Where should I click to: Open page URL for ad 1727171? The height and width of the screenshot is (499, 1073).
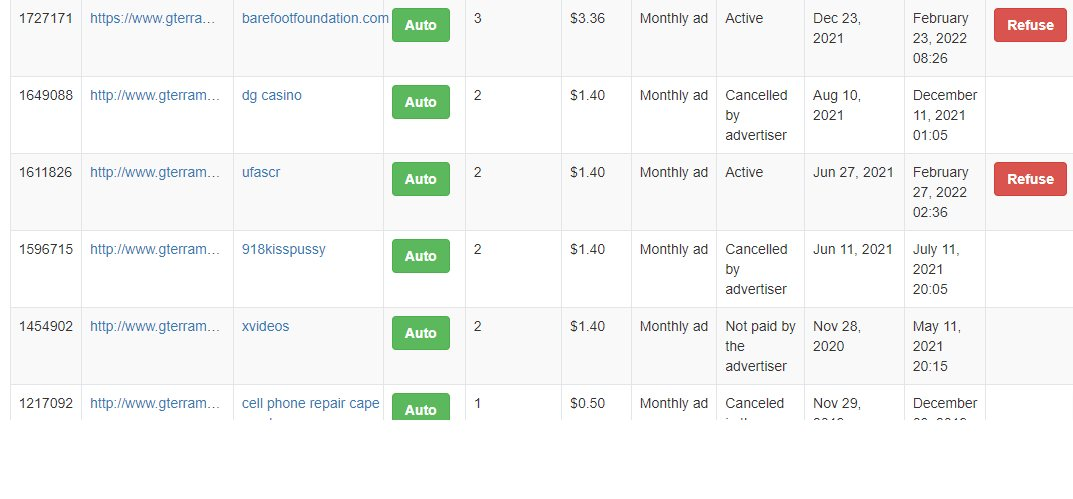point(154,18)
